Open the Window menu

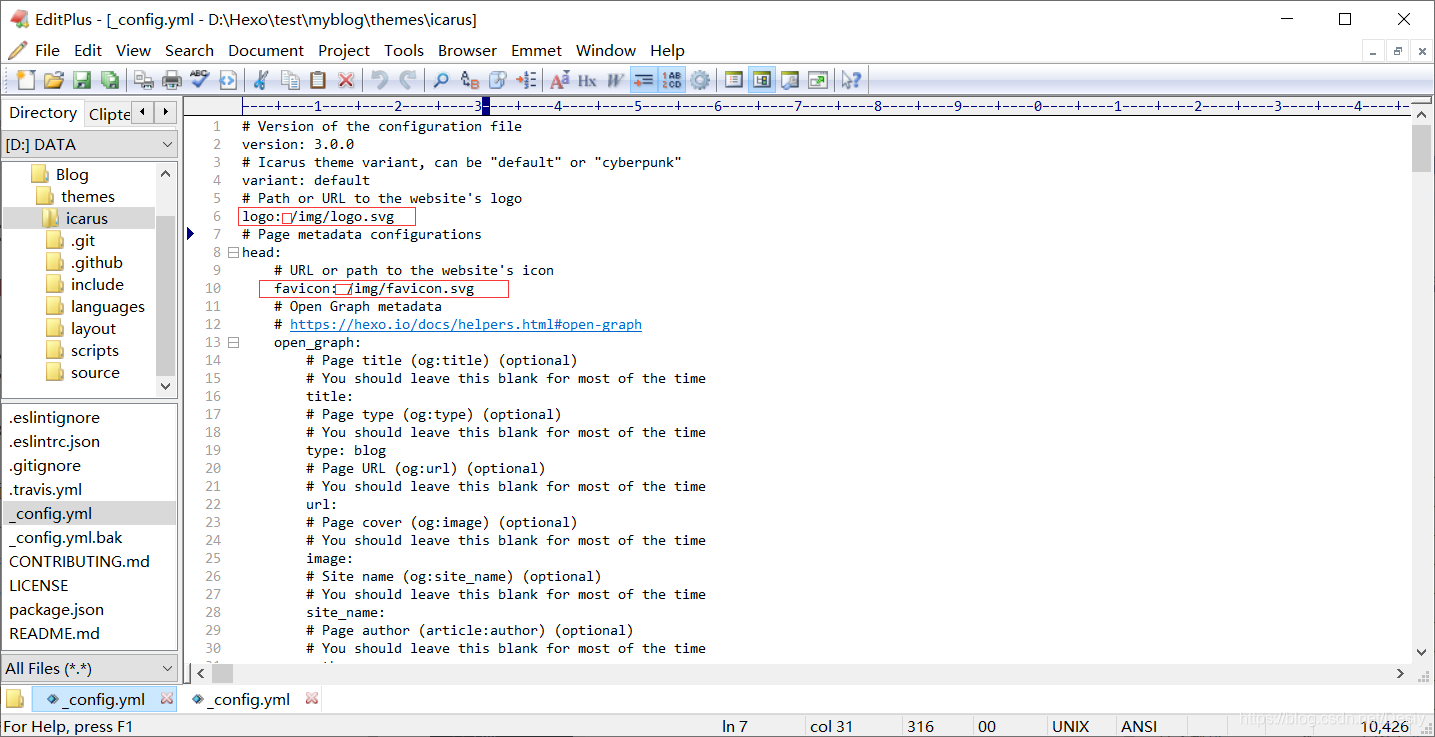(x=605, y=50)
